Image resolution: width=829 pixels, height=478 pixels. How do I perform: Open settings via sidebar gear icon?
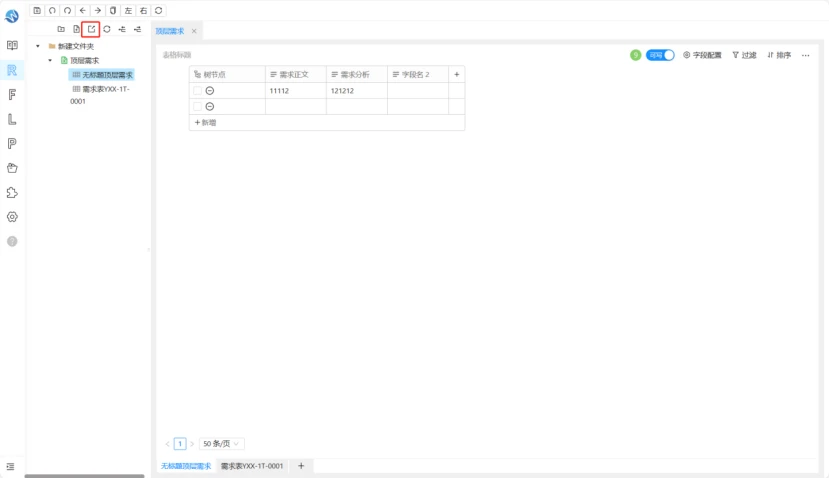[x=12, y=217]
